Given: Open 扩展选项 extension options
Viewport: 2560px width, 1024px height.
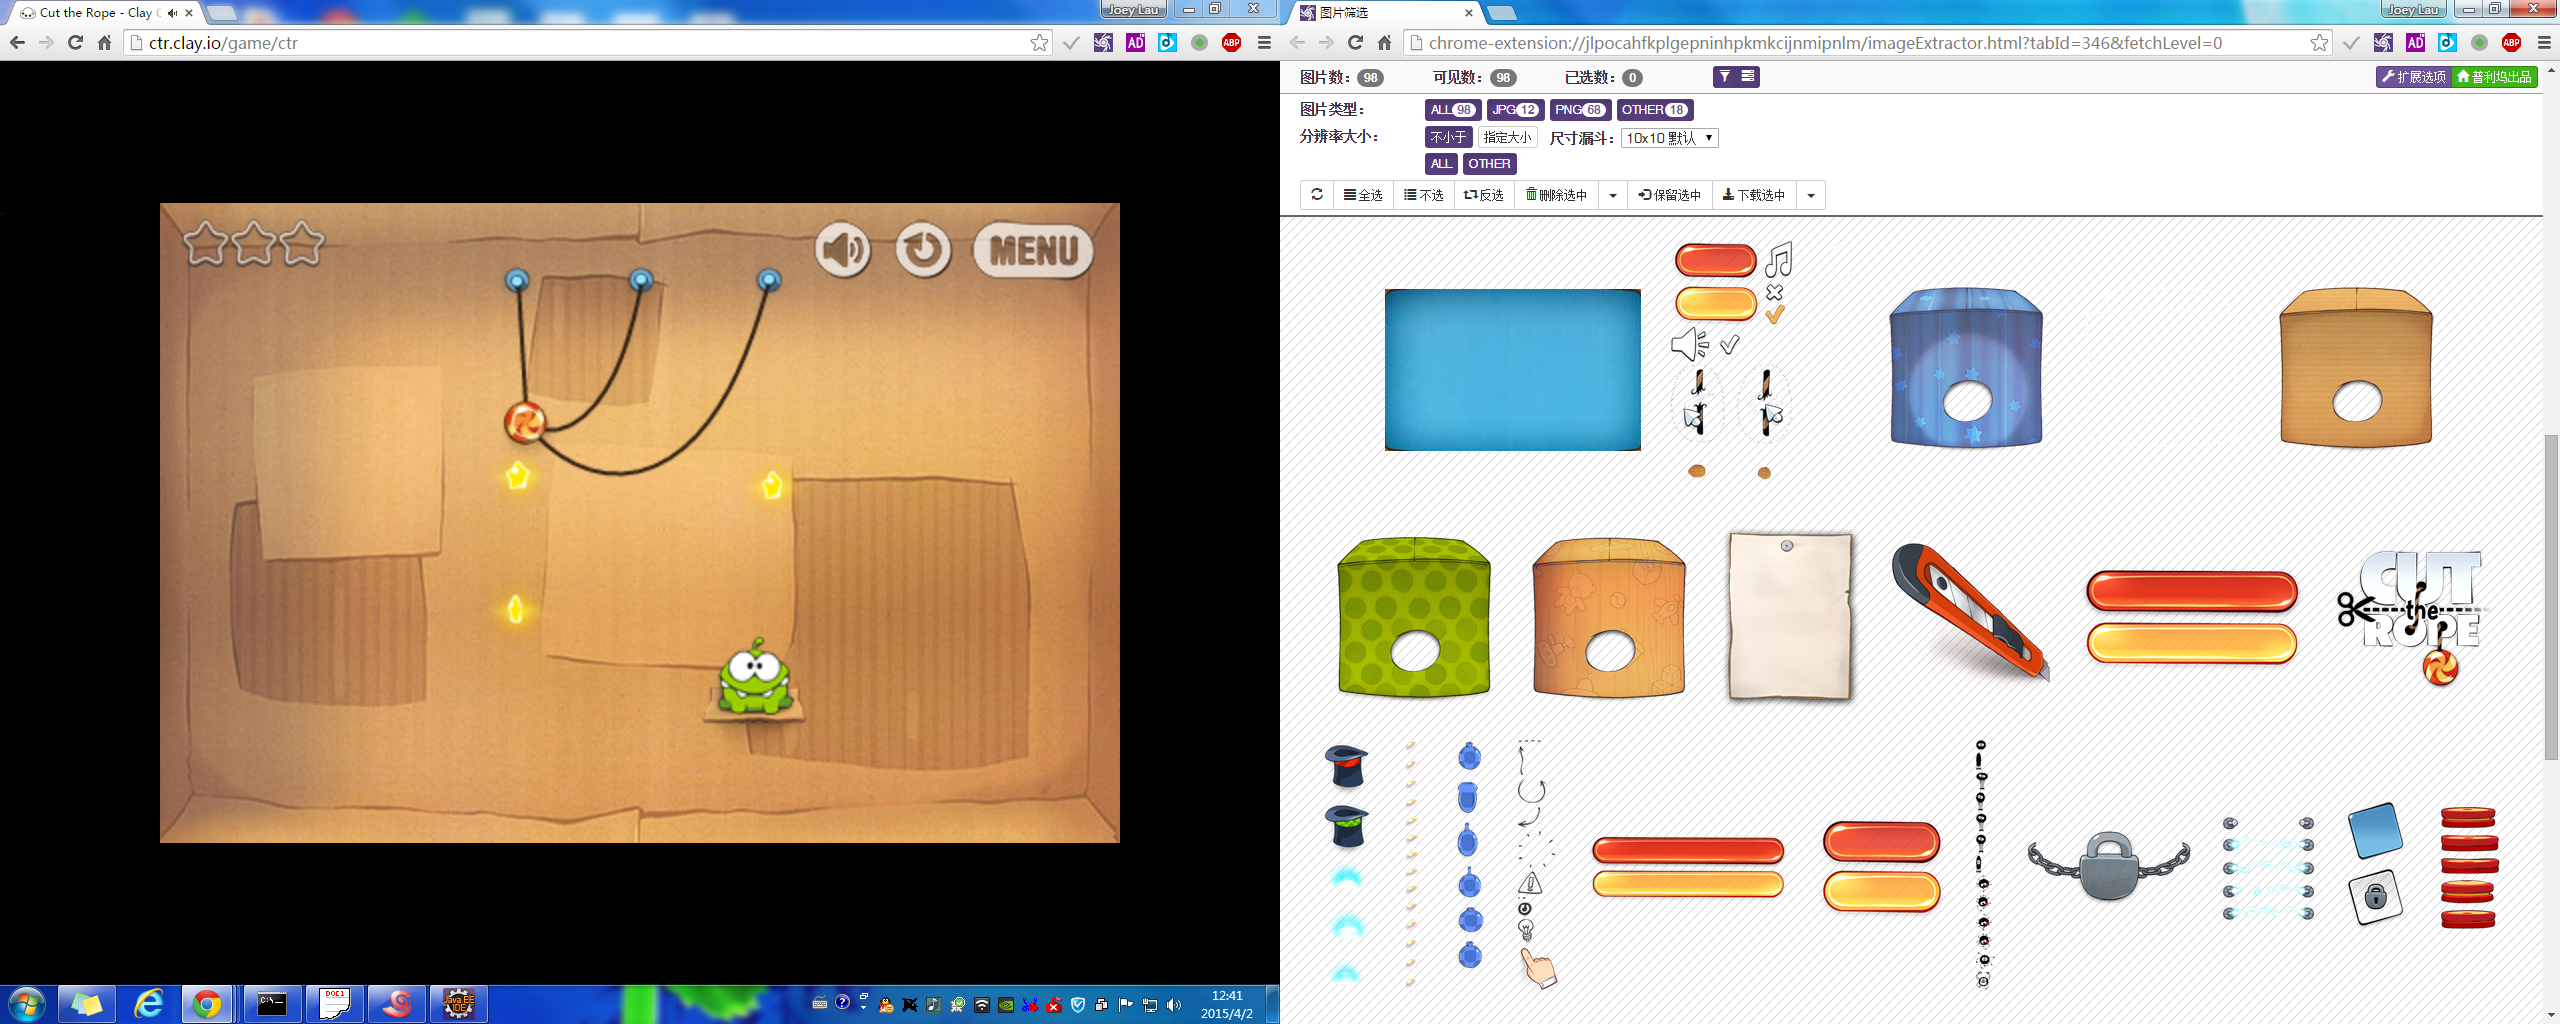Looking at the screenshot, I should click(2413, 77).
